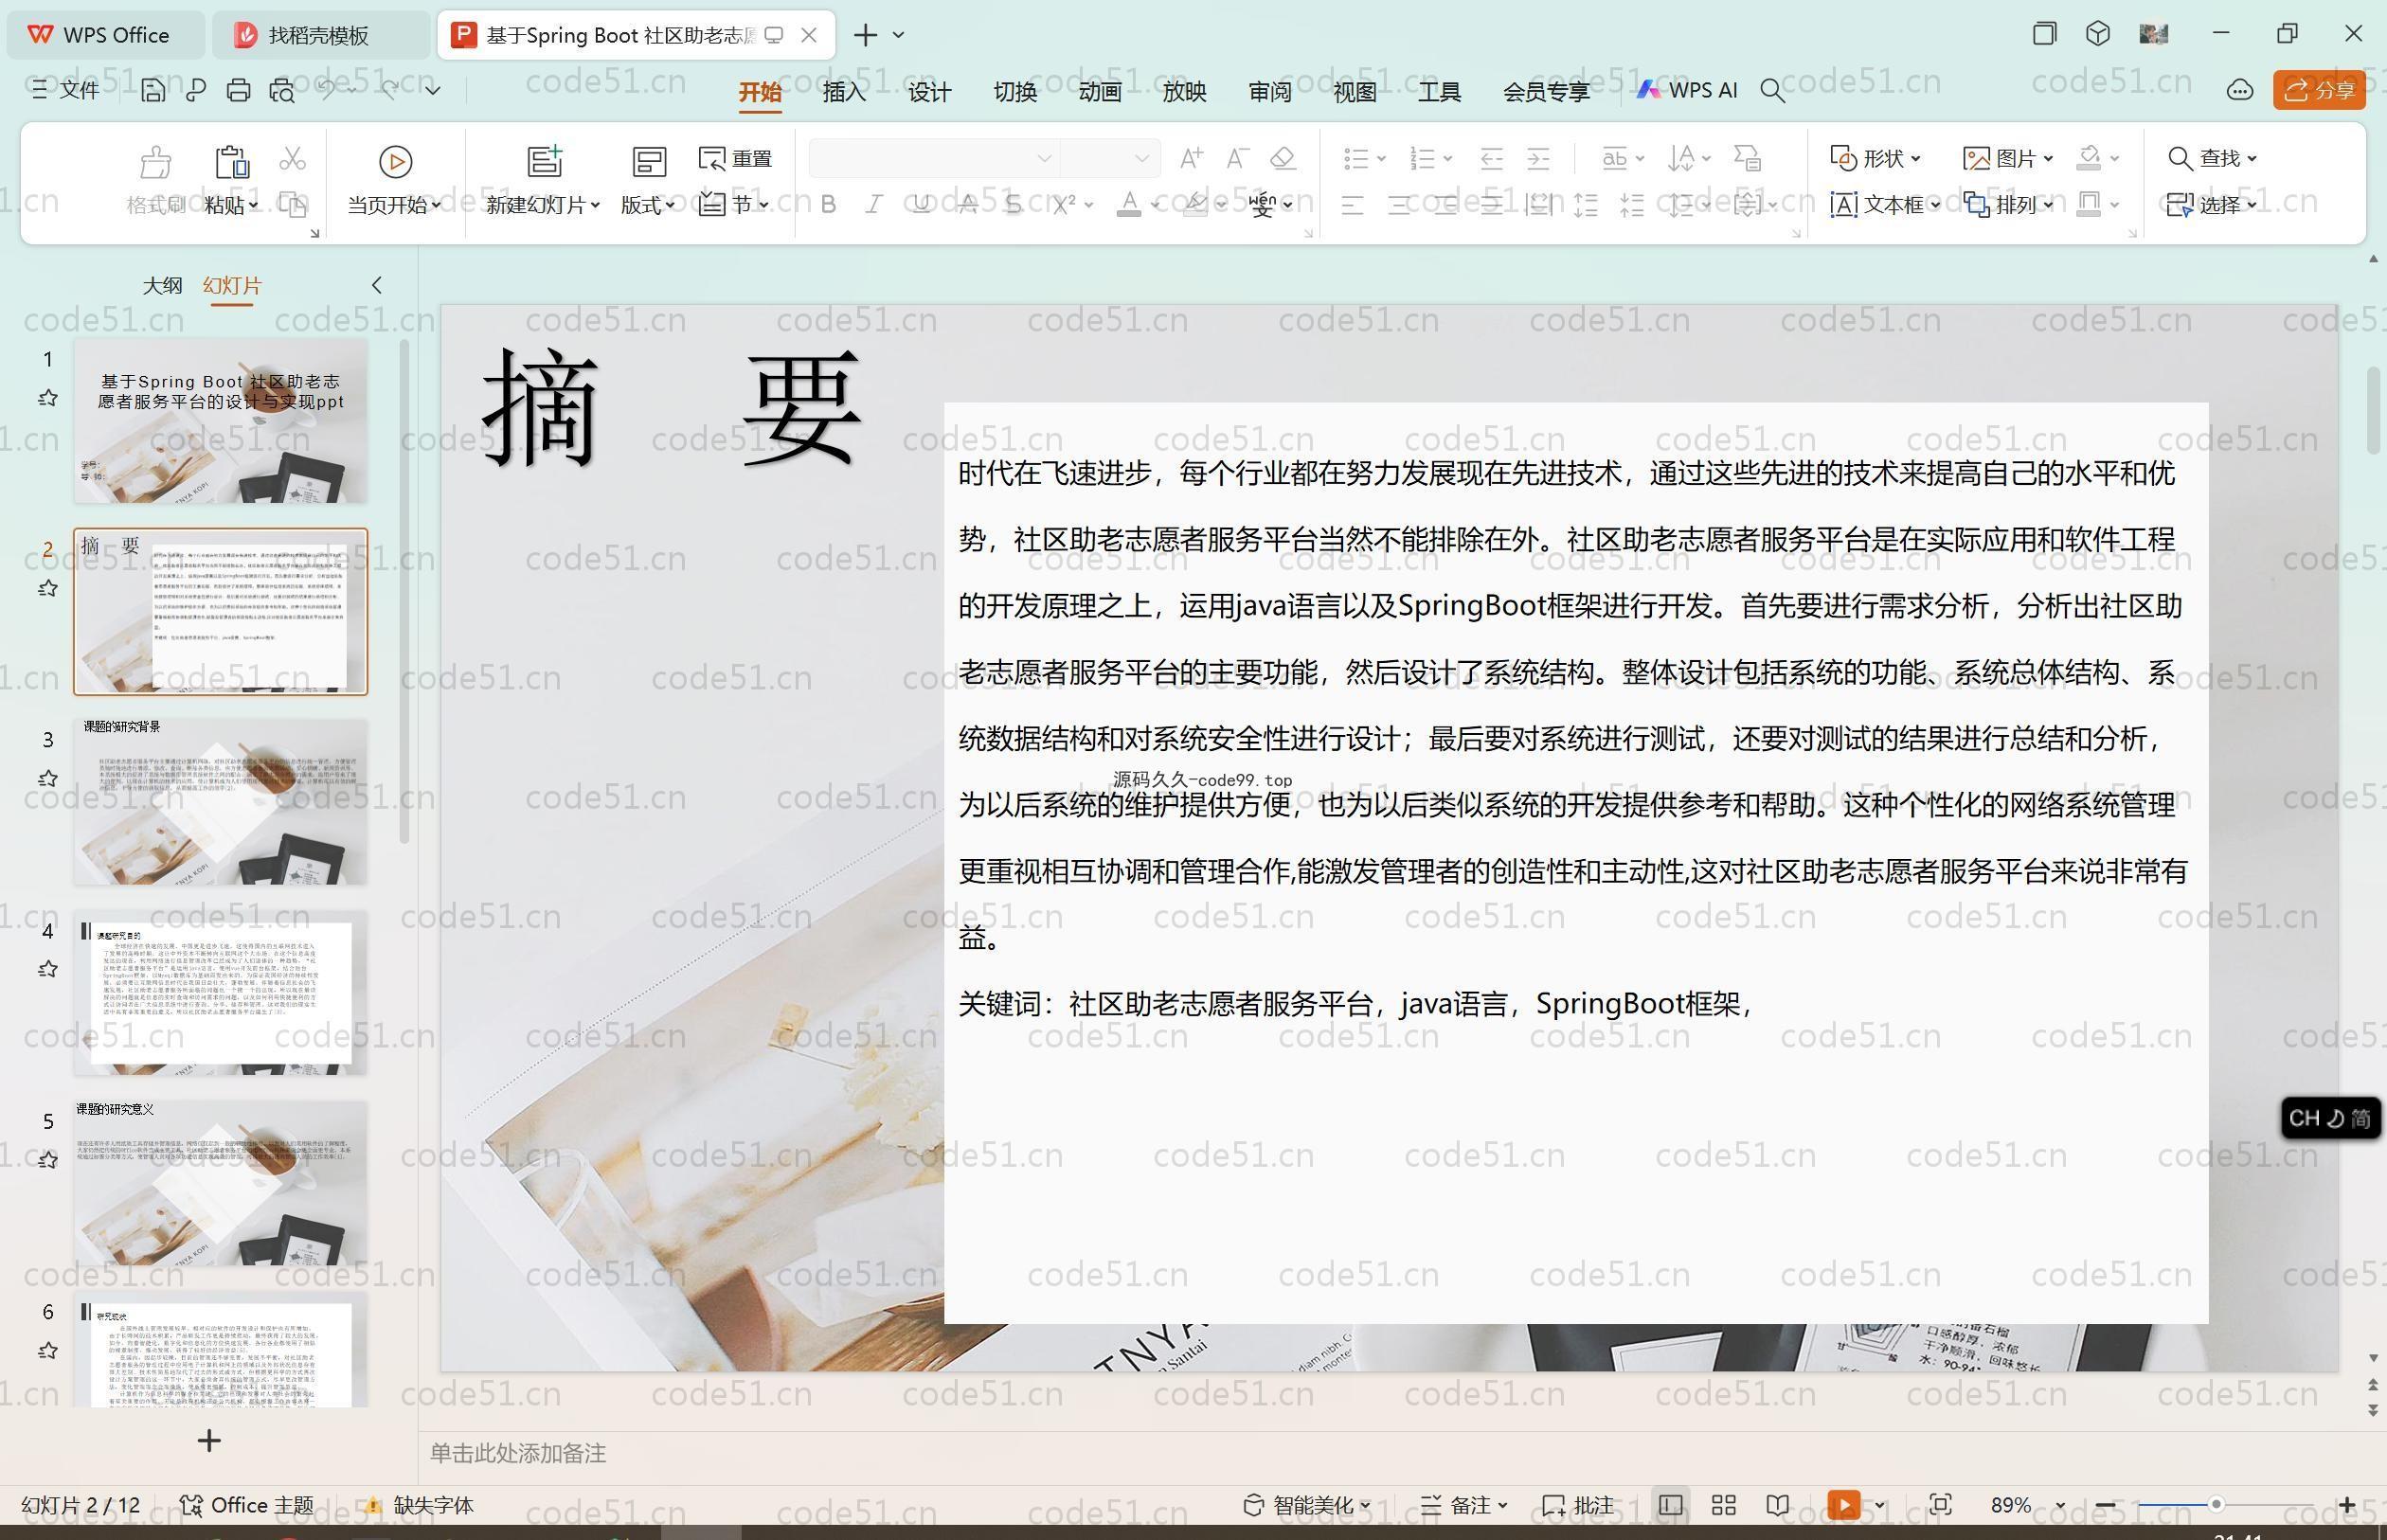Click the Smart Beautify (智能美化) button

tap(1306, 1505)
